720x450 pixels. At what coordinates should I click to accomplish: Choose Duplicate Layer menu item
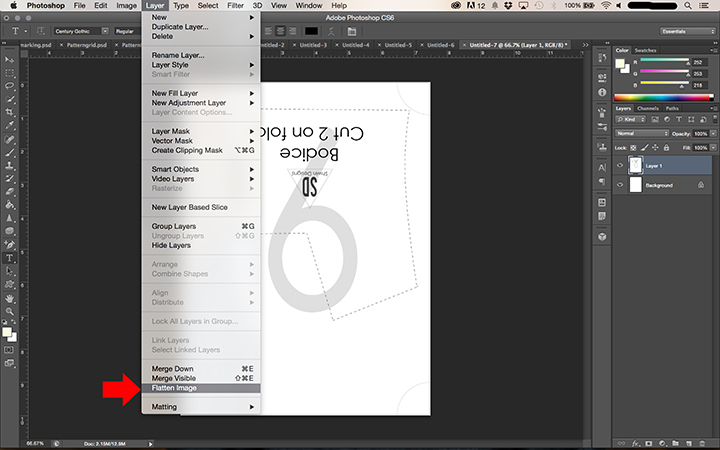201,27
